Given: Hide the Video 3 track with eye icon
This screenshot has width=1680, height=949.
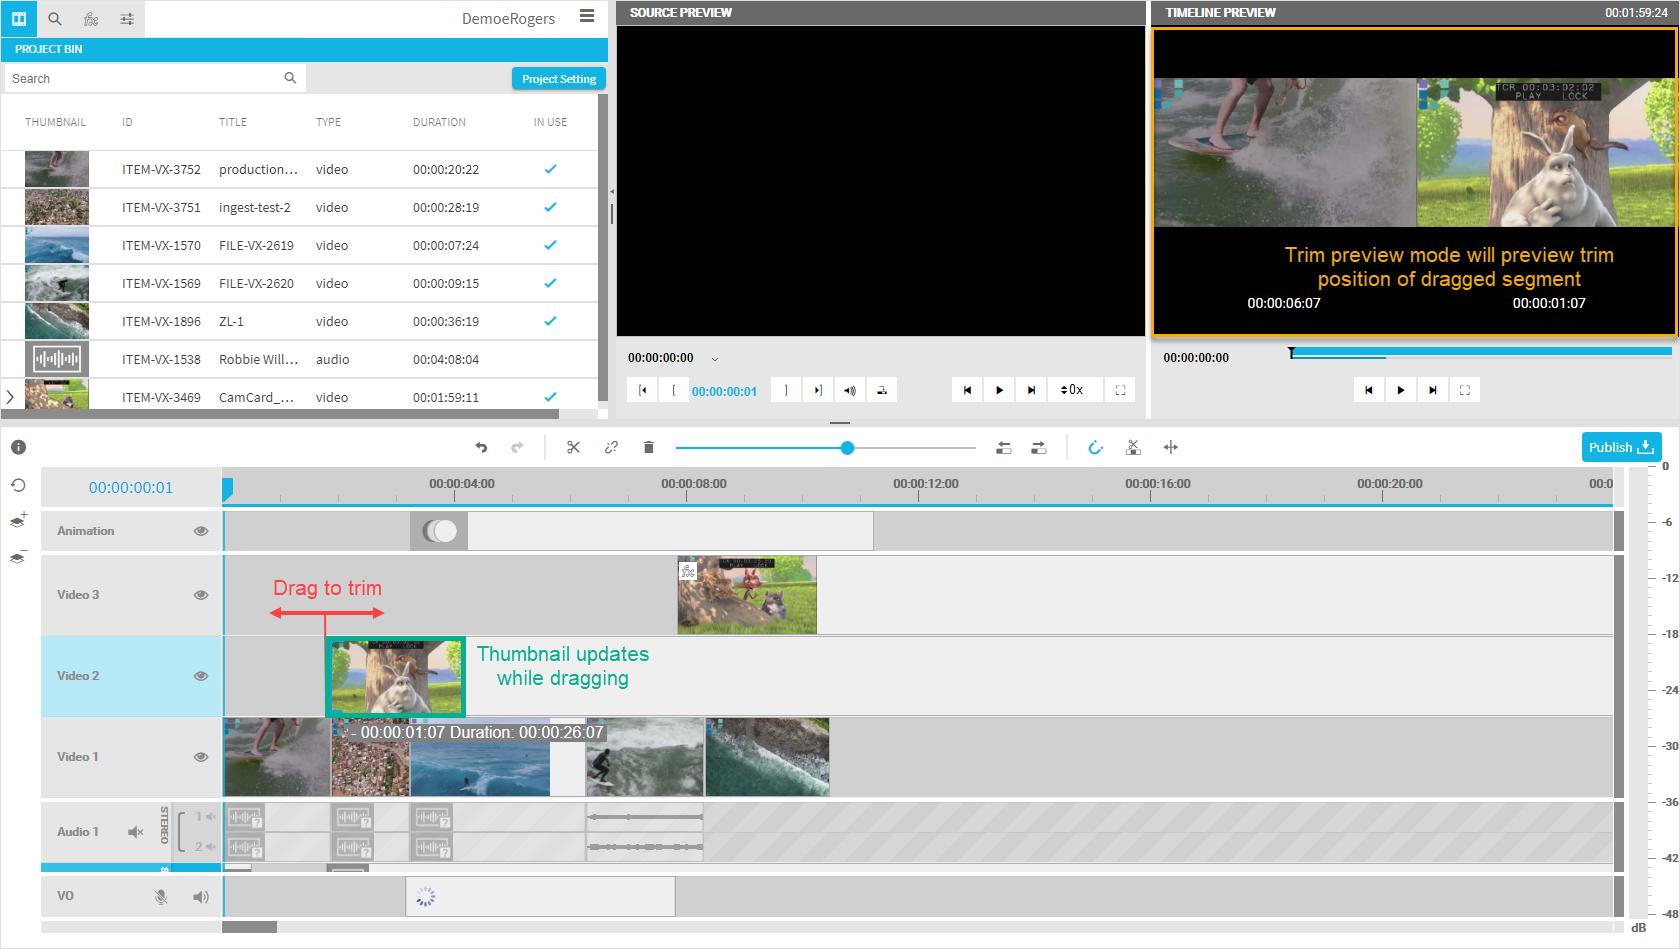Looking at the screenshot, I should [201, 595].
